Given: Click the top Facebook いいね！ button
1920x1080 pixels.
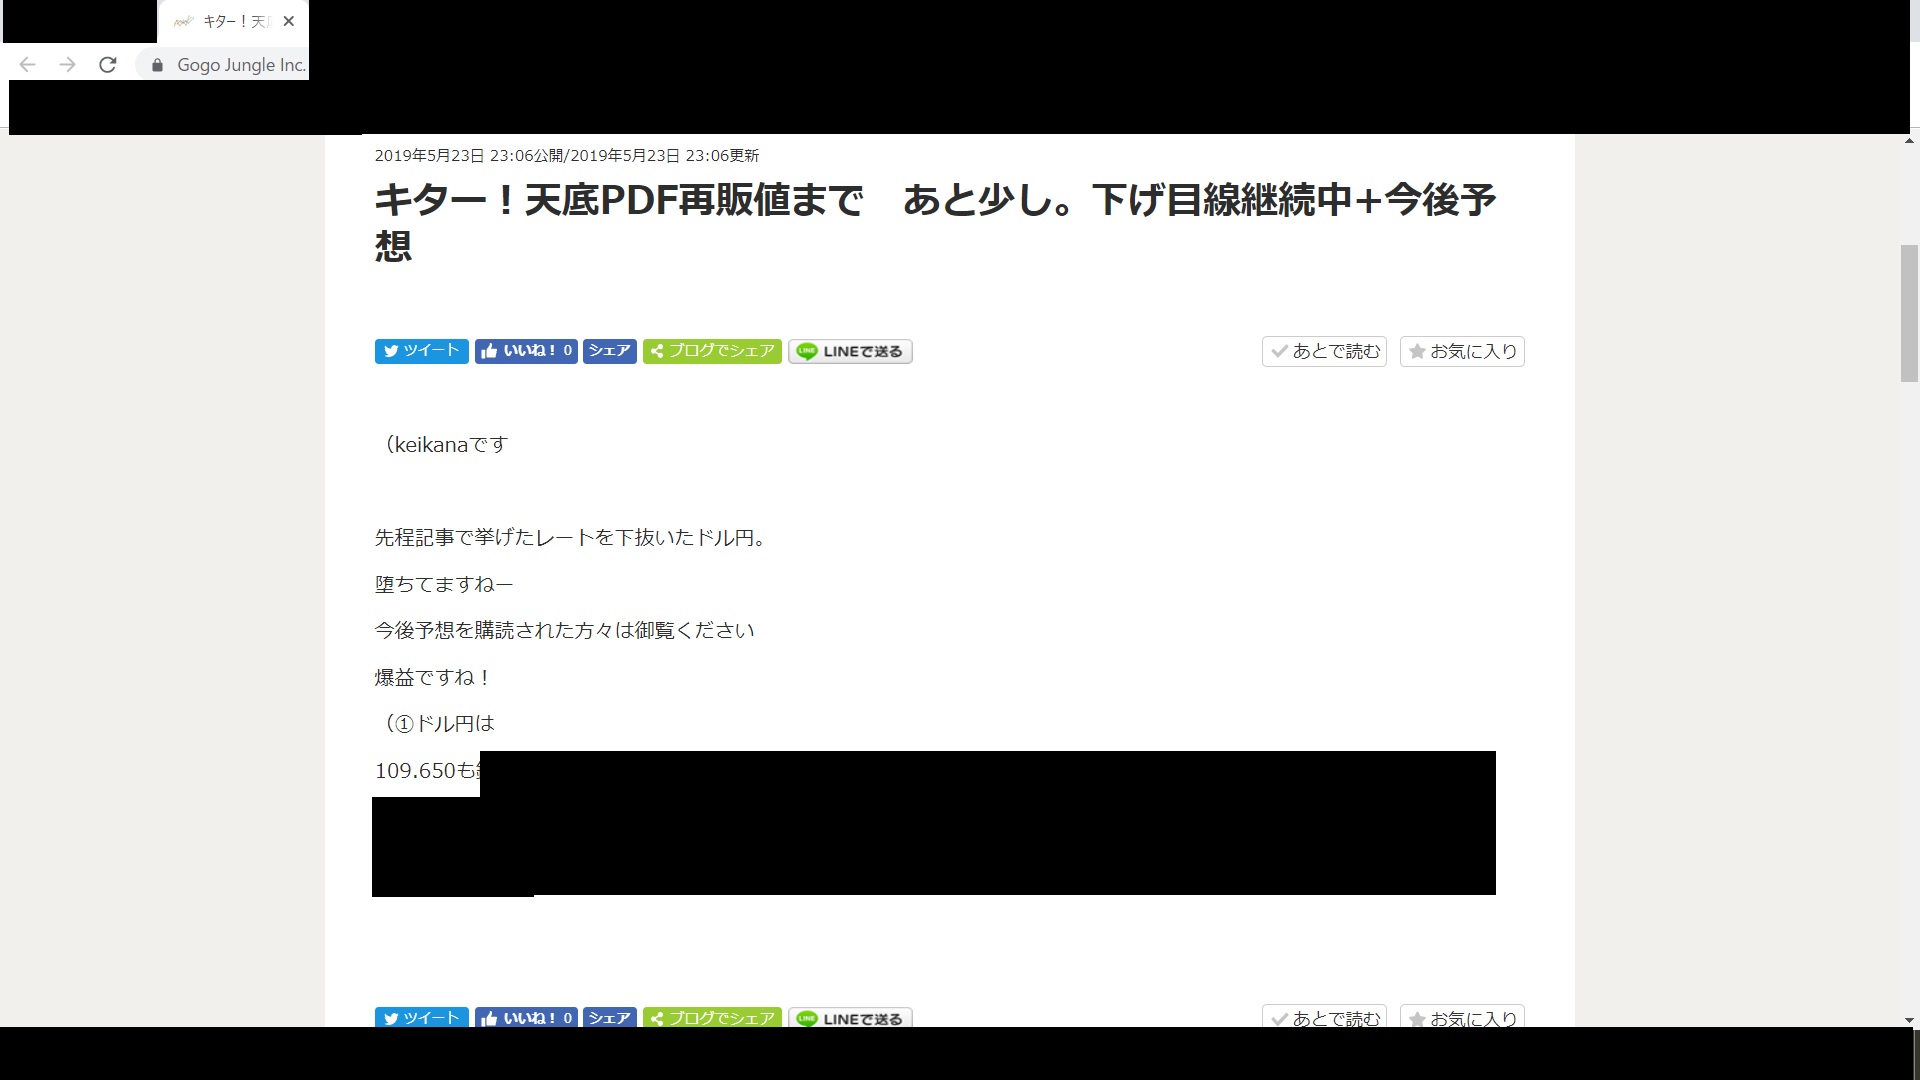Looking at the screenshot, I should [x=526, y=351].
